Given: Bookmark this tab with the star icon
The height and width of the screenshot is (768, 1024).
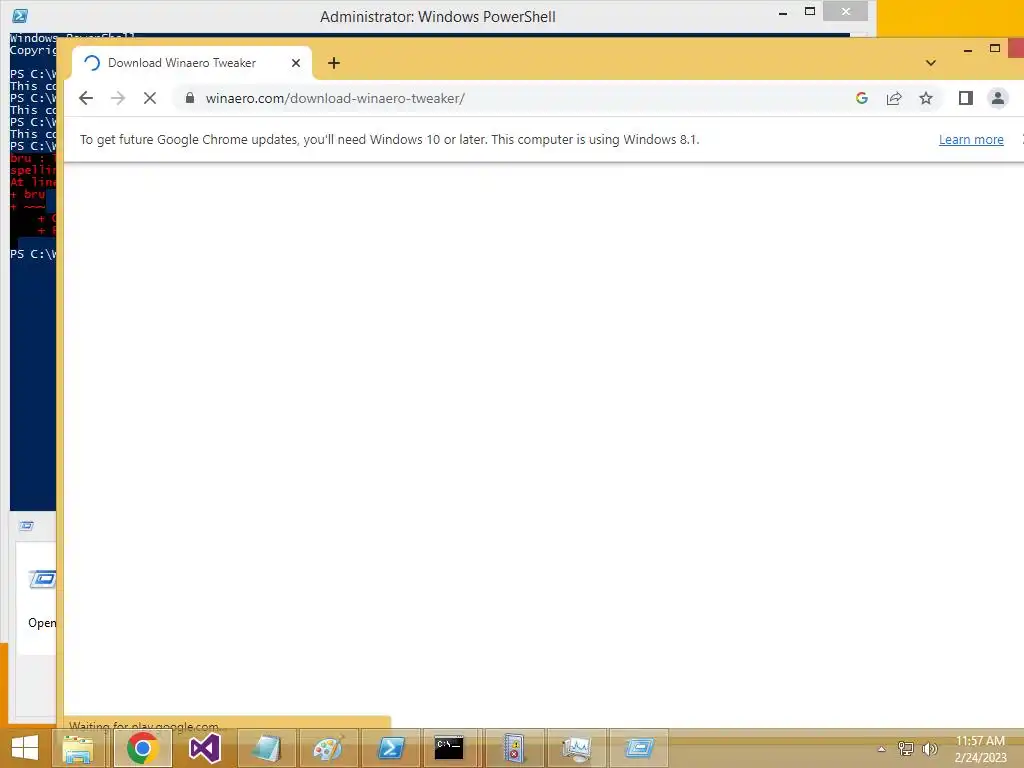Looking at the screenshot, I should 925,98.
